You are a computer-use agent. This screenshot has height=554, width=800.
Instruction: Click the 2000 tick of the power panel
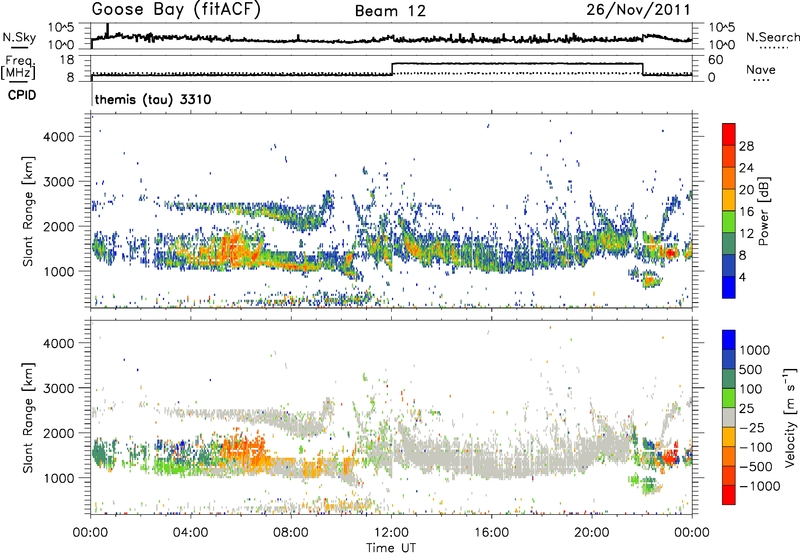(58, 226)
